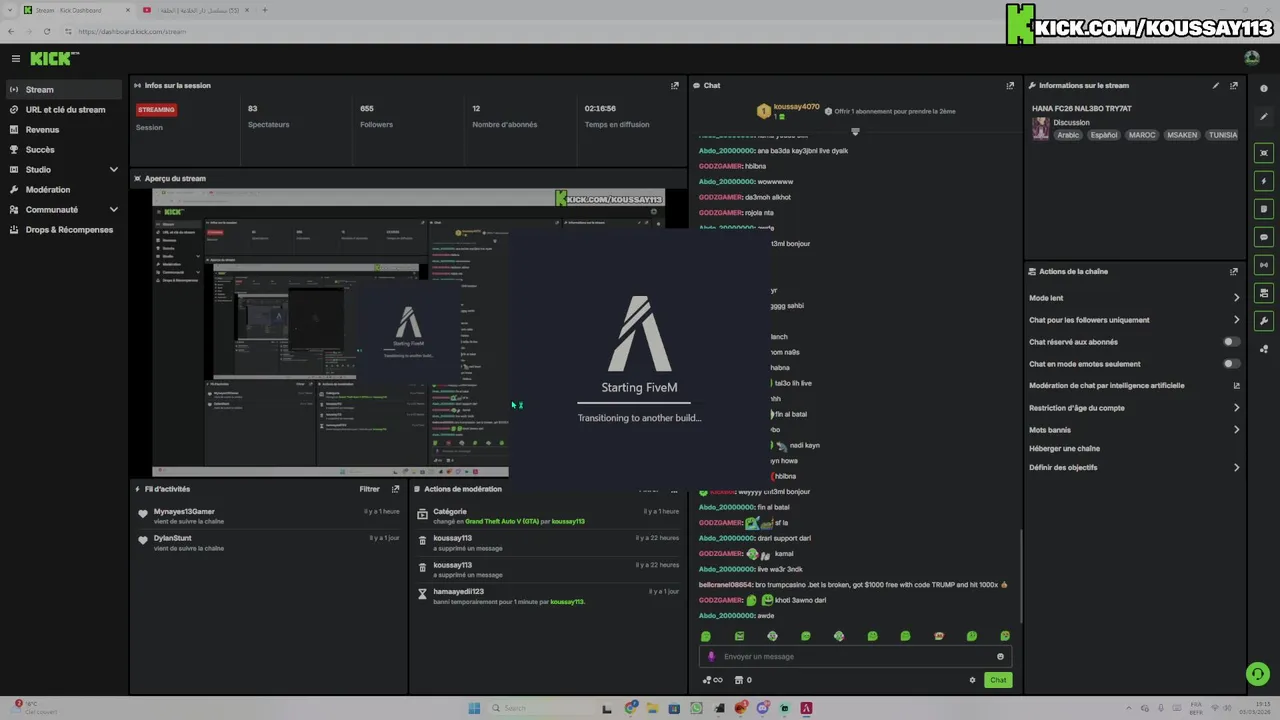Screen dimensions: 1280x720
Task: Open the green support headset button
Action: [x=1258, y=674]
